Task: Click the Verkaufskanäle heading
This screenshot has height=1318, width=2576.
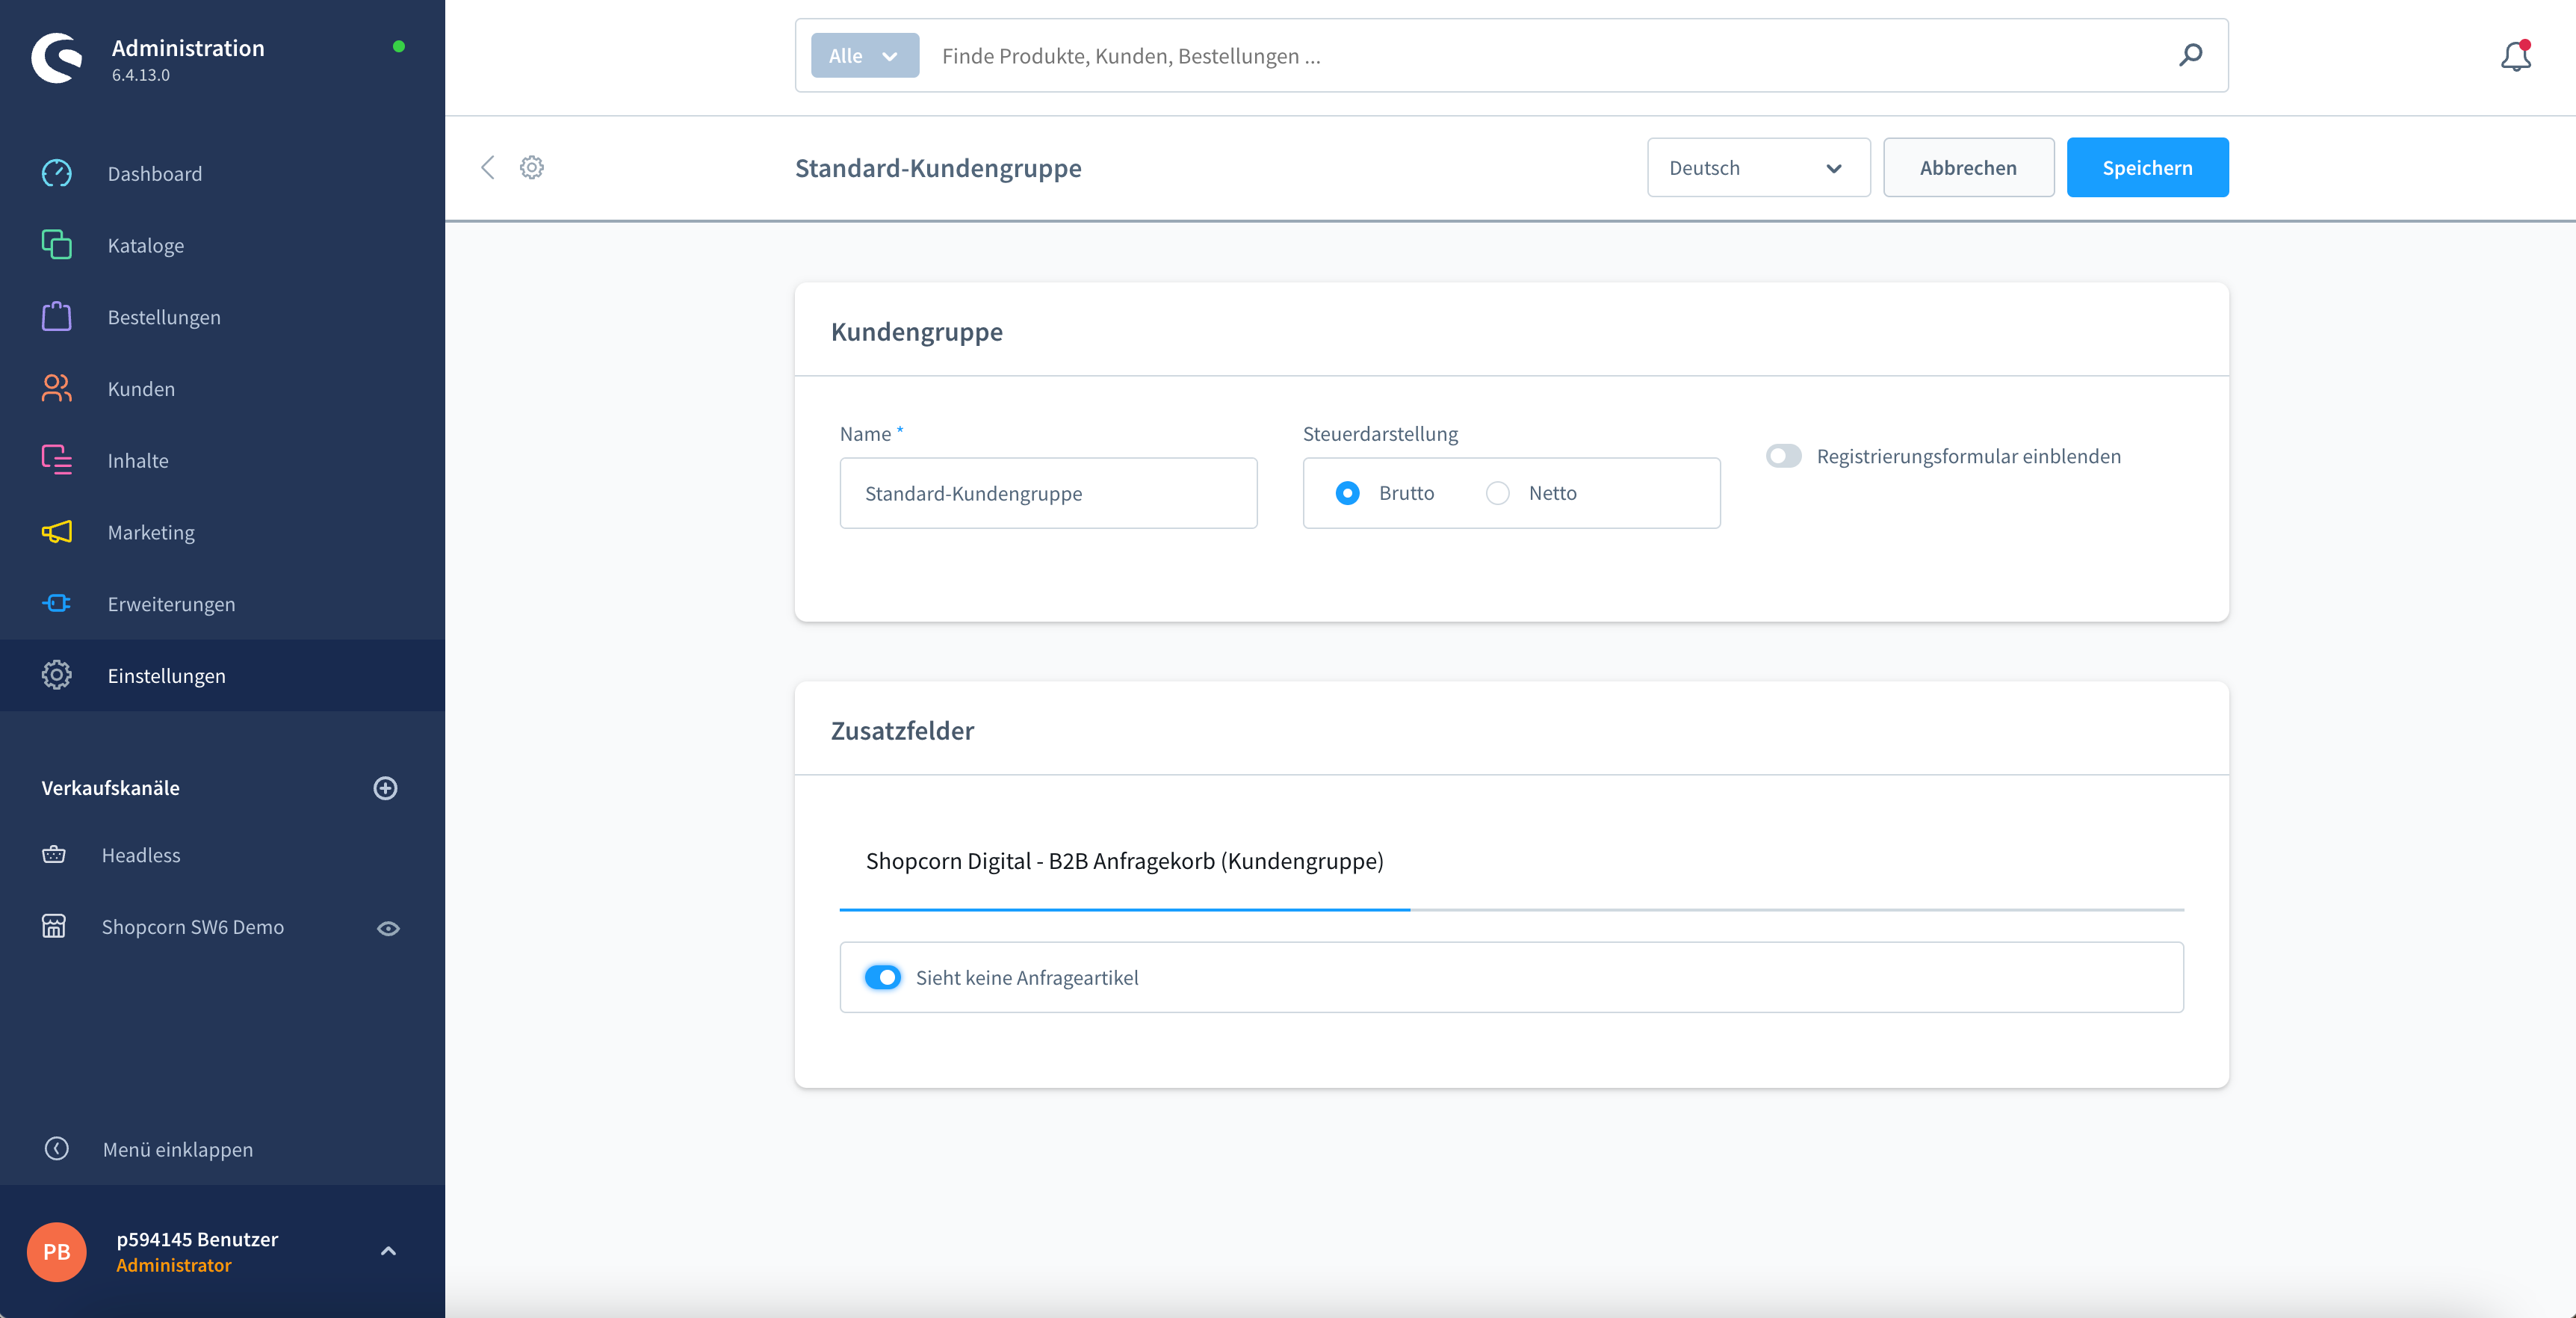Action: pos(111,788)
